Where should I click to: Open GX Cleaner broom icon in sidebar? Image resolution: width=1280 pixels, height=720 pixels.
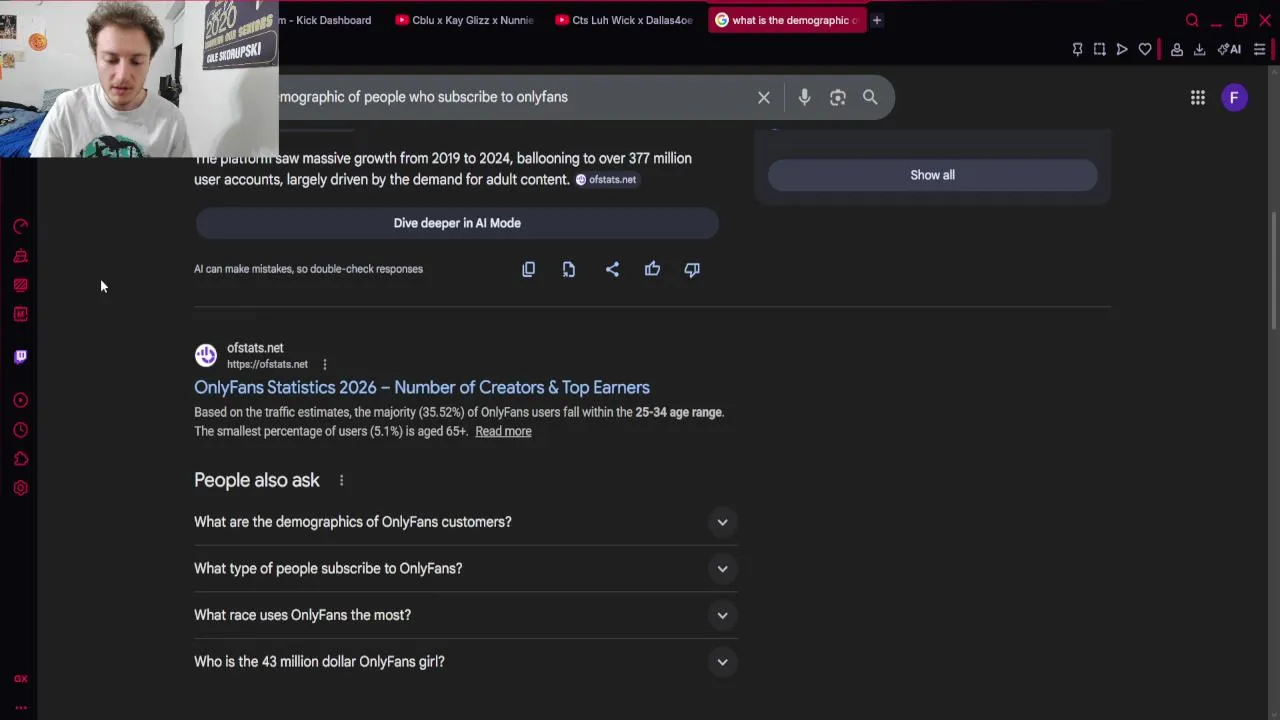tap(20, 256)
